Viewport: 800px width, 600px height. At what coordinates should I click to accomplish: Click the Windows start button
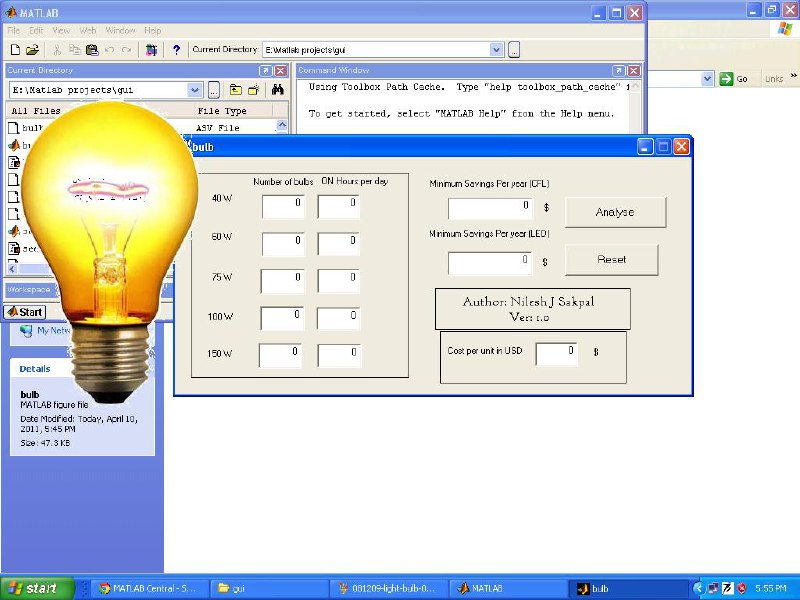click(37, 588)
